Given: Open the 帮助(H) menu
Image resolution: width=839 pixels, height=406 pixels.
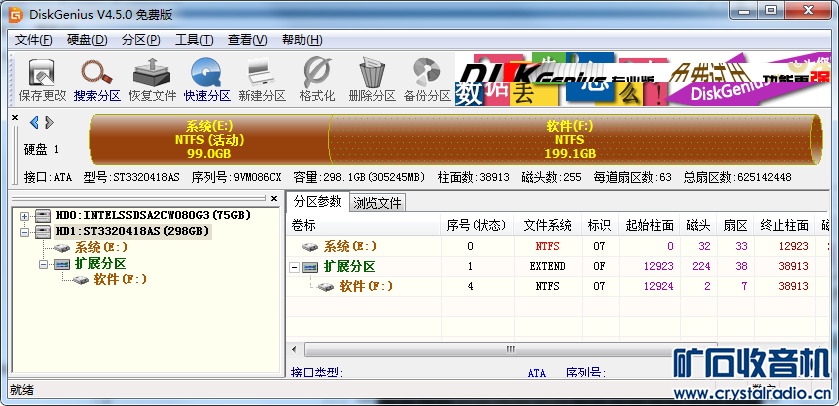Looking at the screenshot, I should click(302, 40).
